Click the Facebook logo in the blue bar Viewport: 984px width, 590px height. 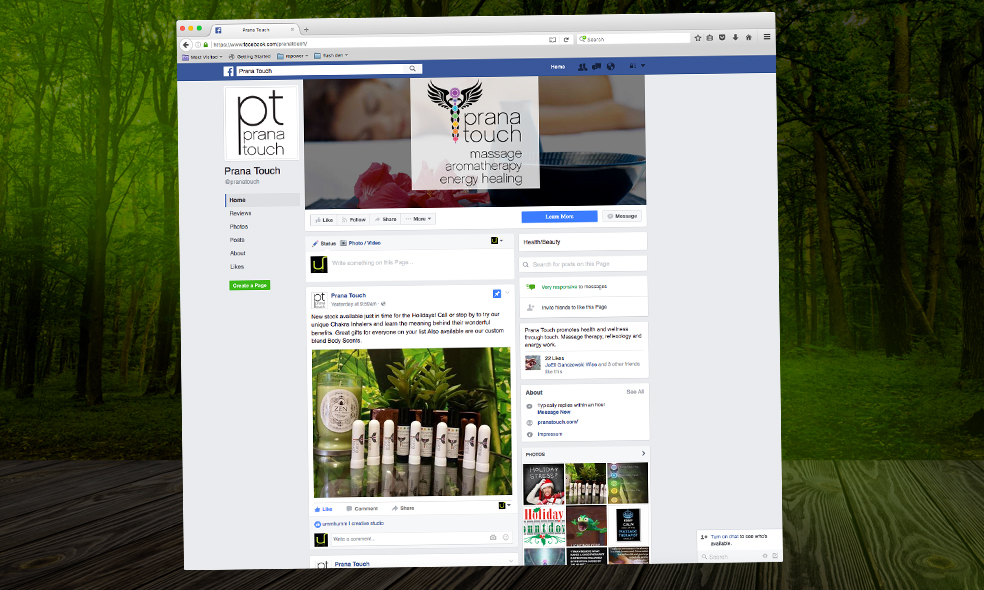(228, 72)
